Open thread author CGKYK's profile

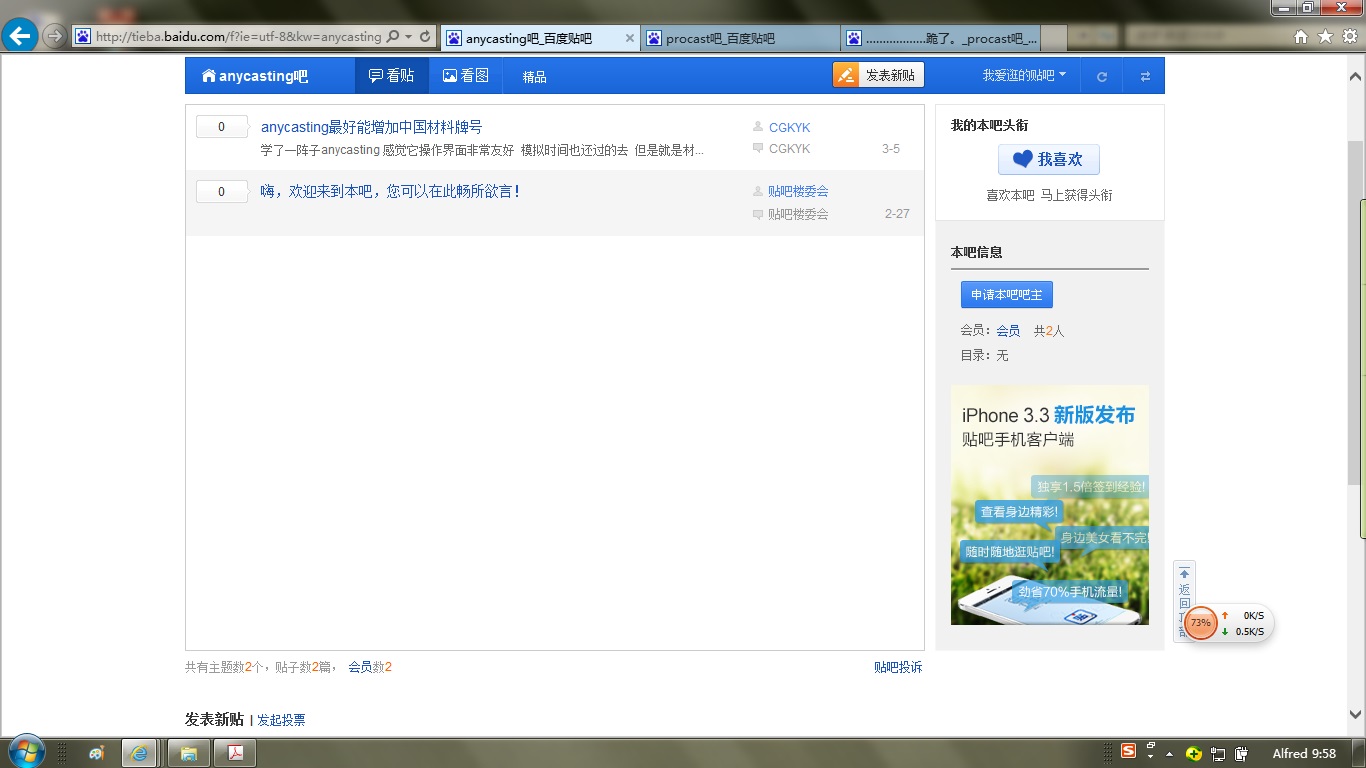tap(790, 127)
